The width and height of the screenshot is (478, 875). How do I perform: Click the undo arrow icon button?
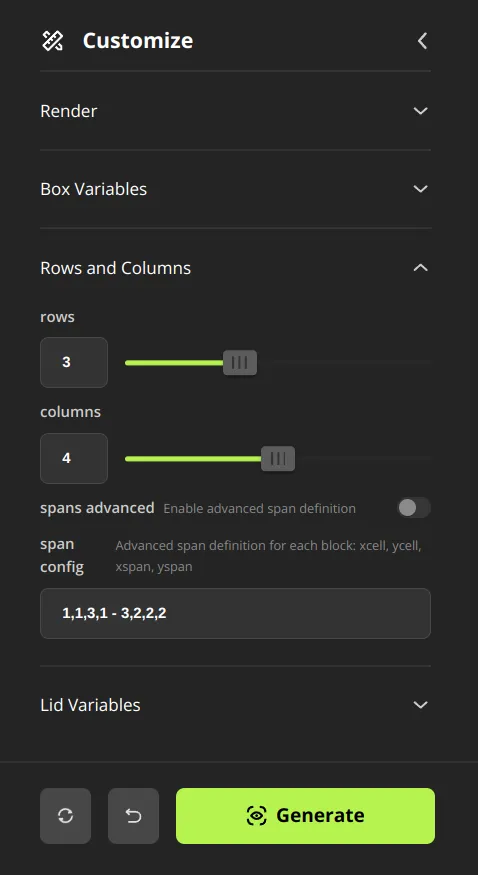click(x=133, y=816)
